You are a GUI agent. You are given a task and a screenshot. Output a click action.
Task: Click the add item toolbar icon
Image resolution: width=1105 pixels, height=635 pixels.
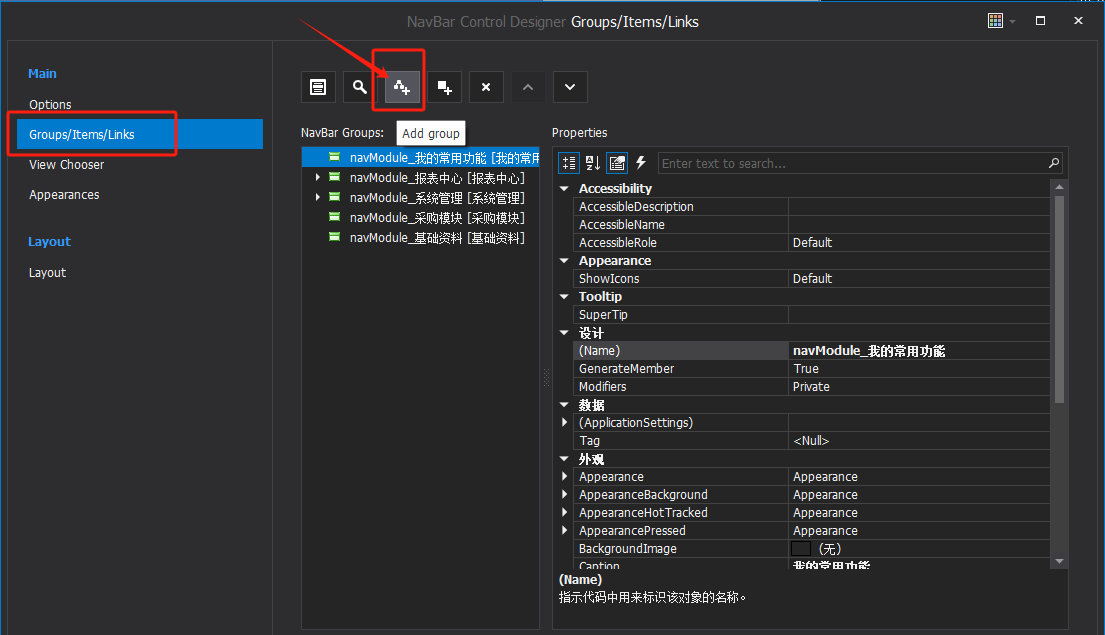pyautogui.click(x=444, y=87)
